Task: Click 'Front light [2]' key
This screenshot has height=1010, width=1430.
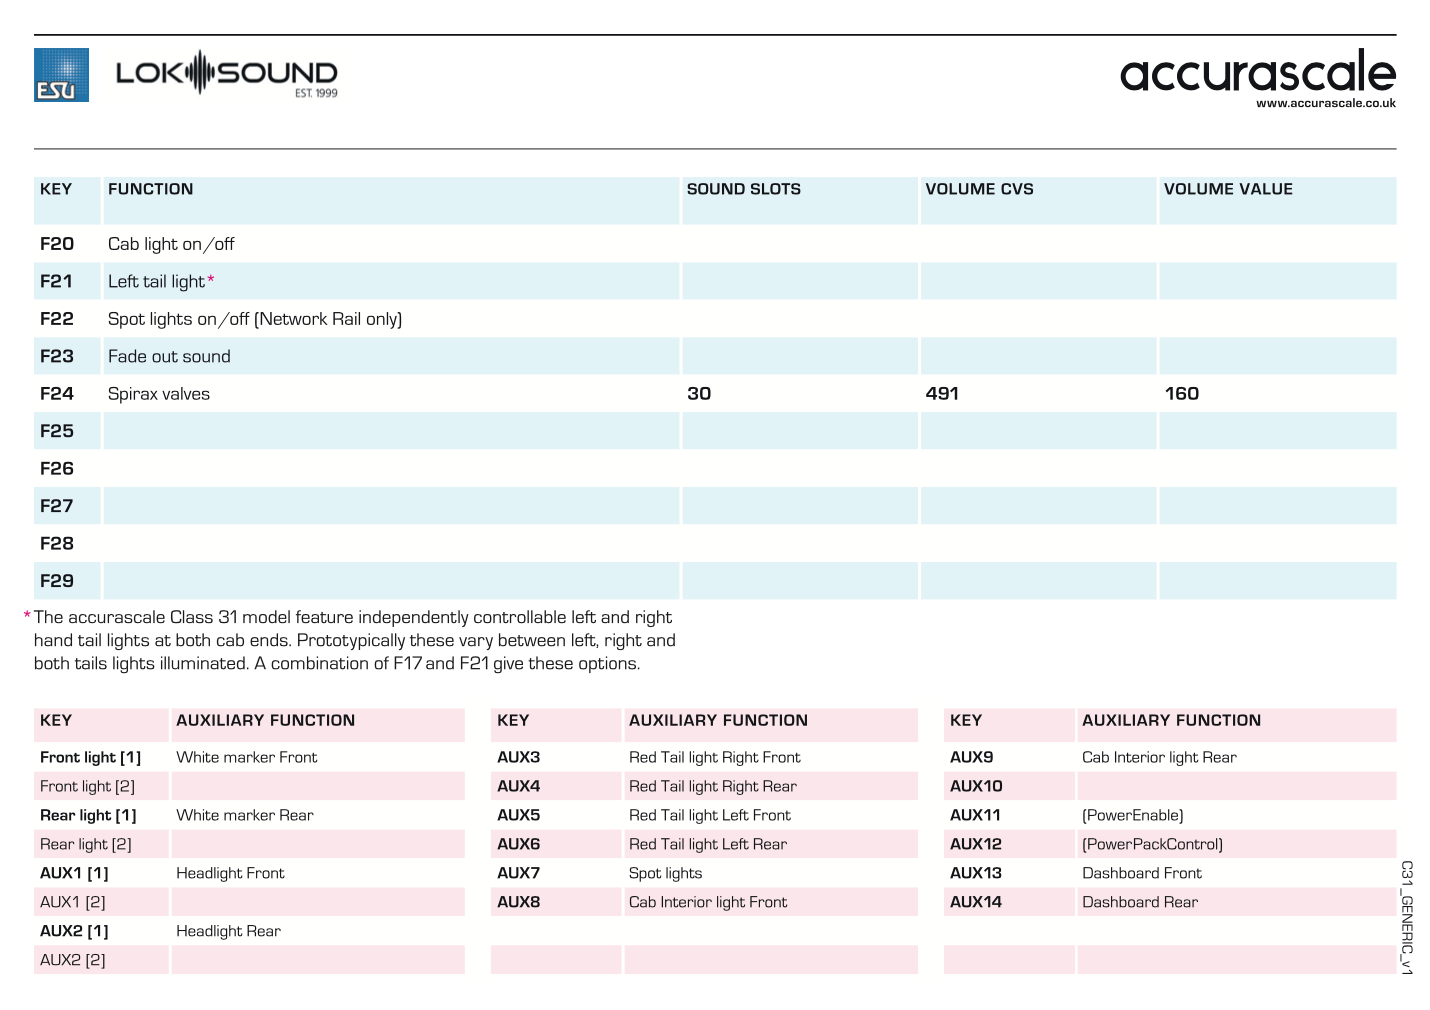Action: tap(87, 787)
